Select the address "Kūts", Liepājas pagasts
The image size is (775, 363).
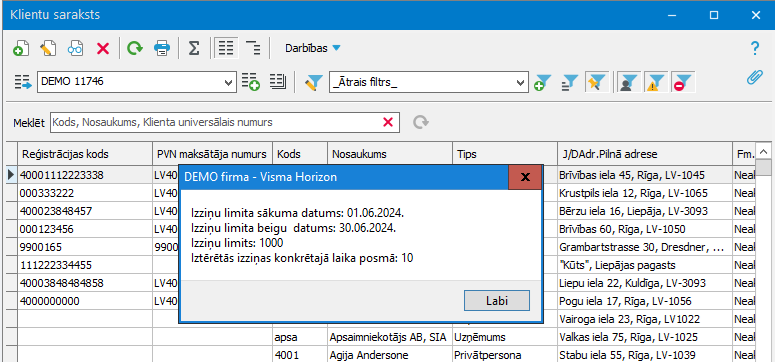[645, 265]
